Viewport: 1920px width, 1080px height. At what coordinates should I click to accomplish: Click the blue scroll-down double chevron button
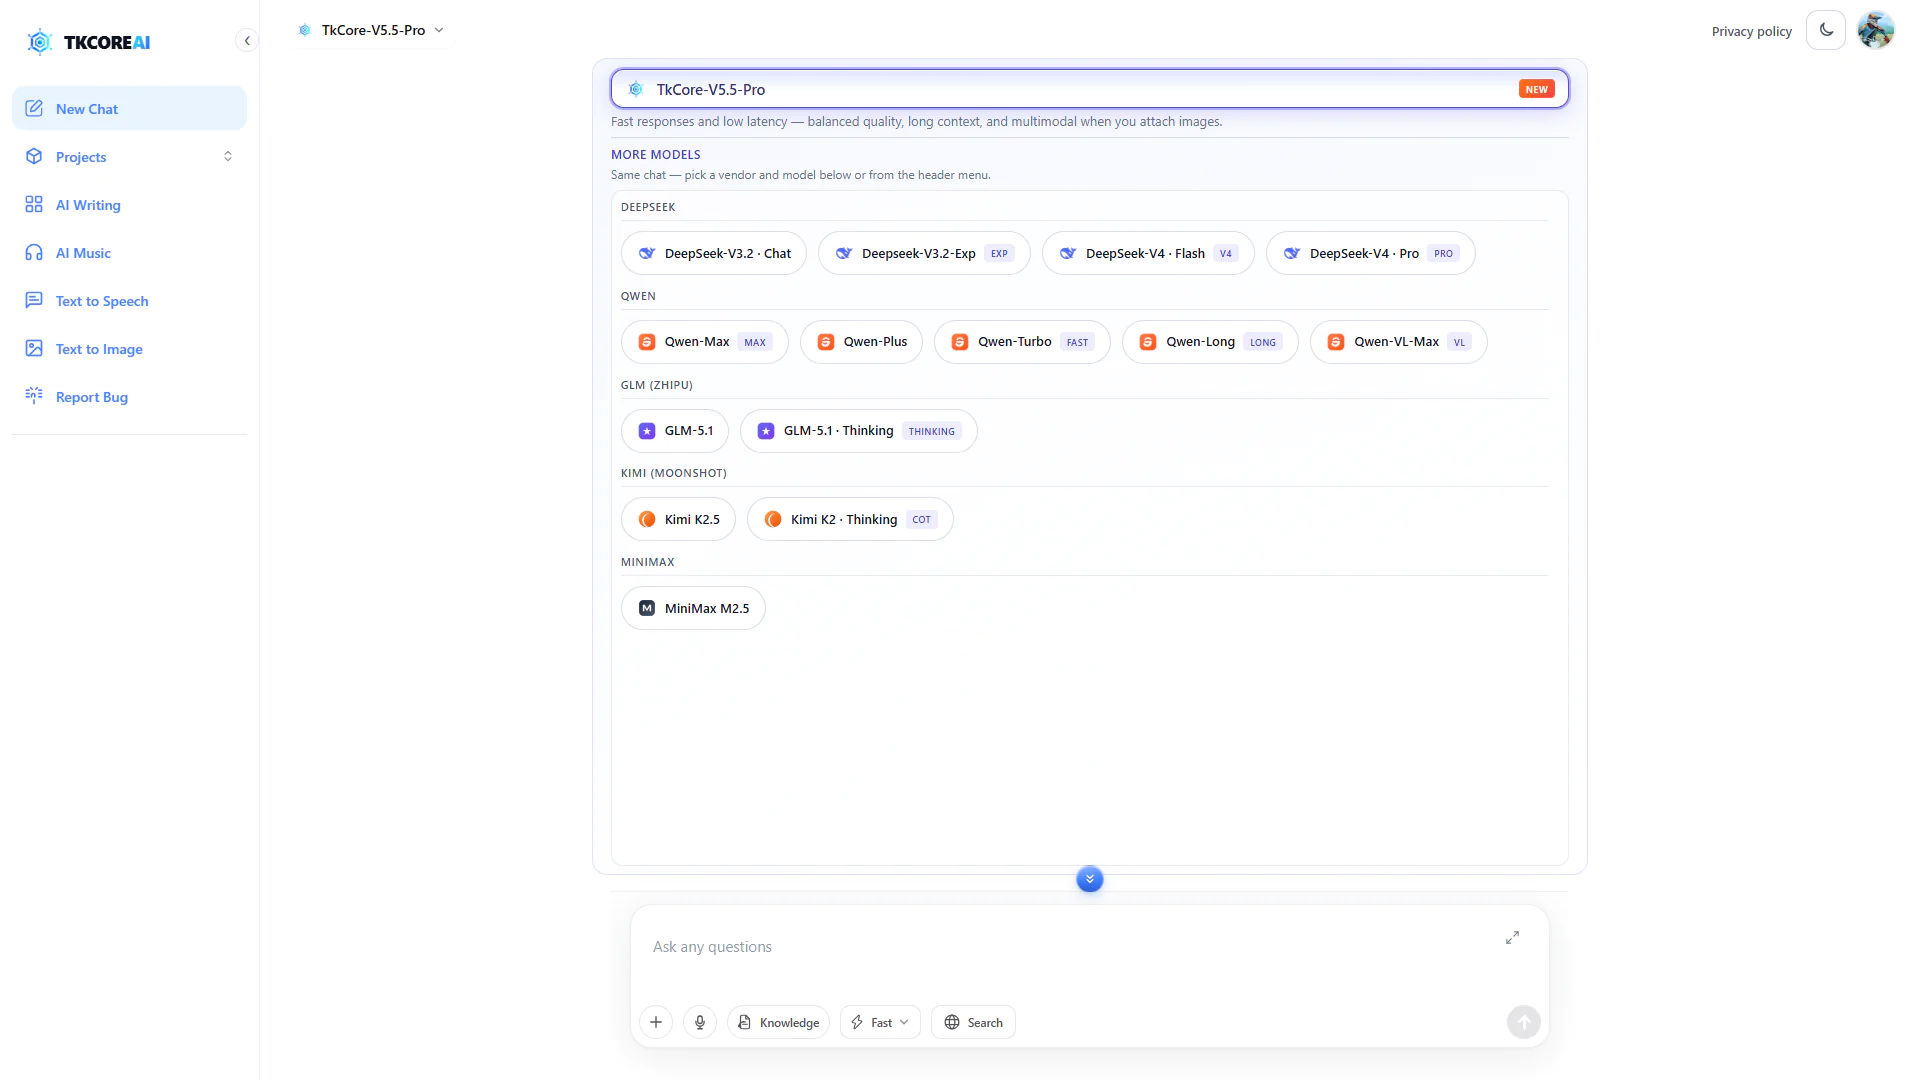[1089, 879]
